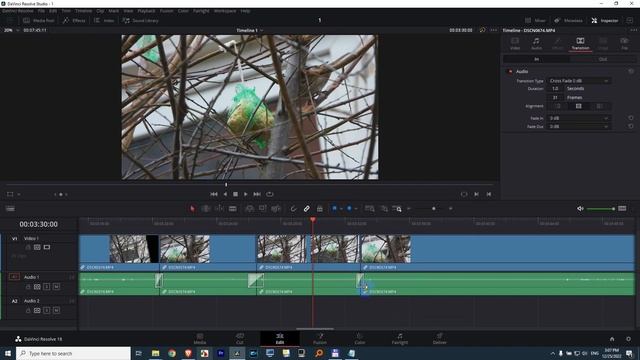This screenshot has height=360, width=640.
Task: Adjust the green volume slider
Action: 601,209
